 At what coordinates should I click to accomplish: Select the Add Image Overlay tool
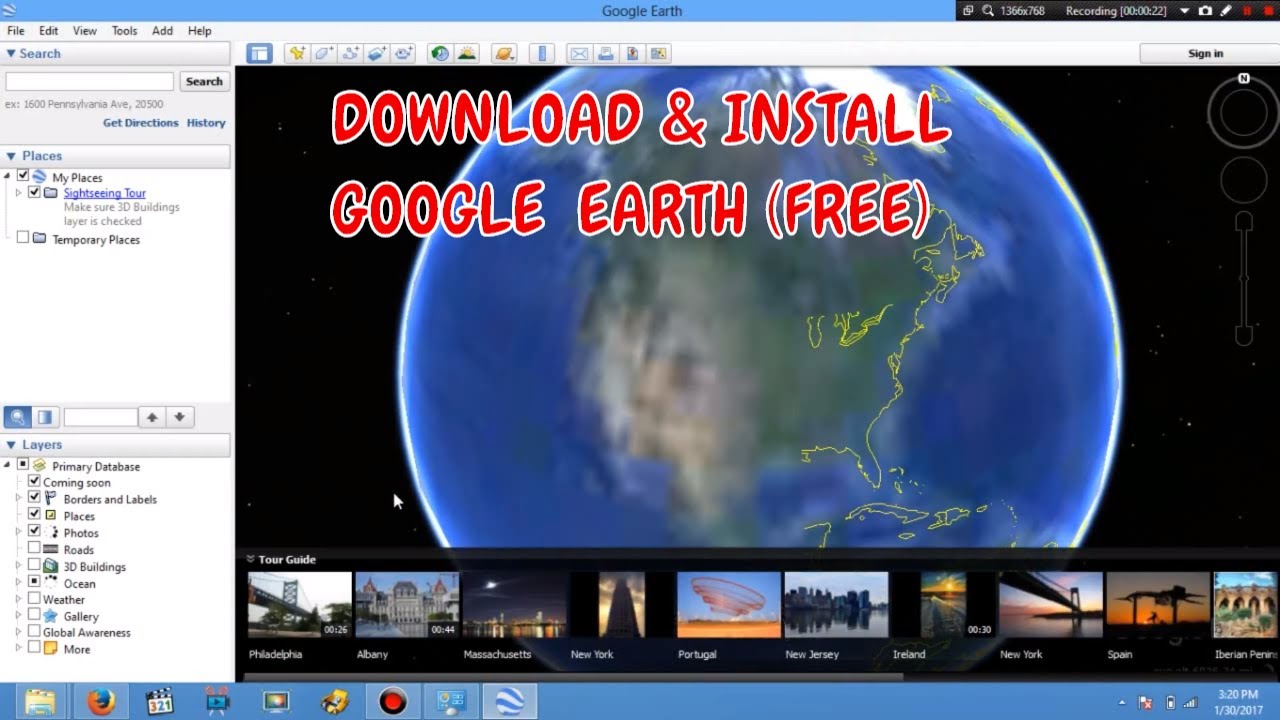(377, 54)
